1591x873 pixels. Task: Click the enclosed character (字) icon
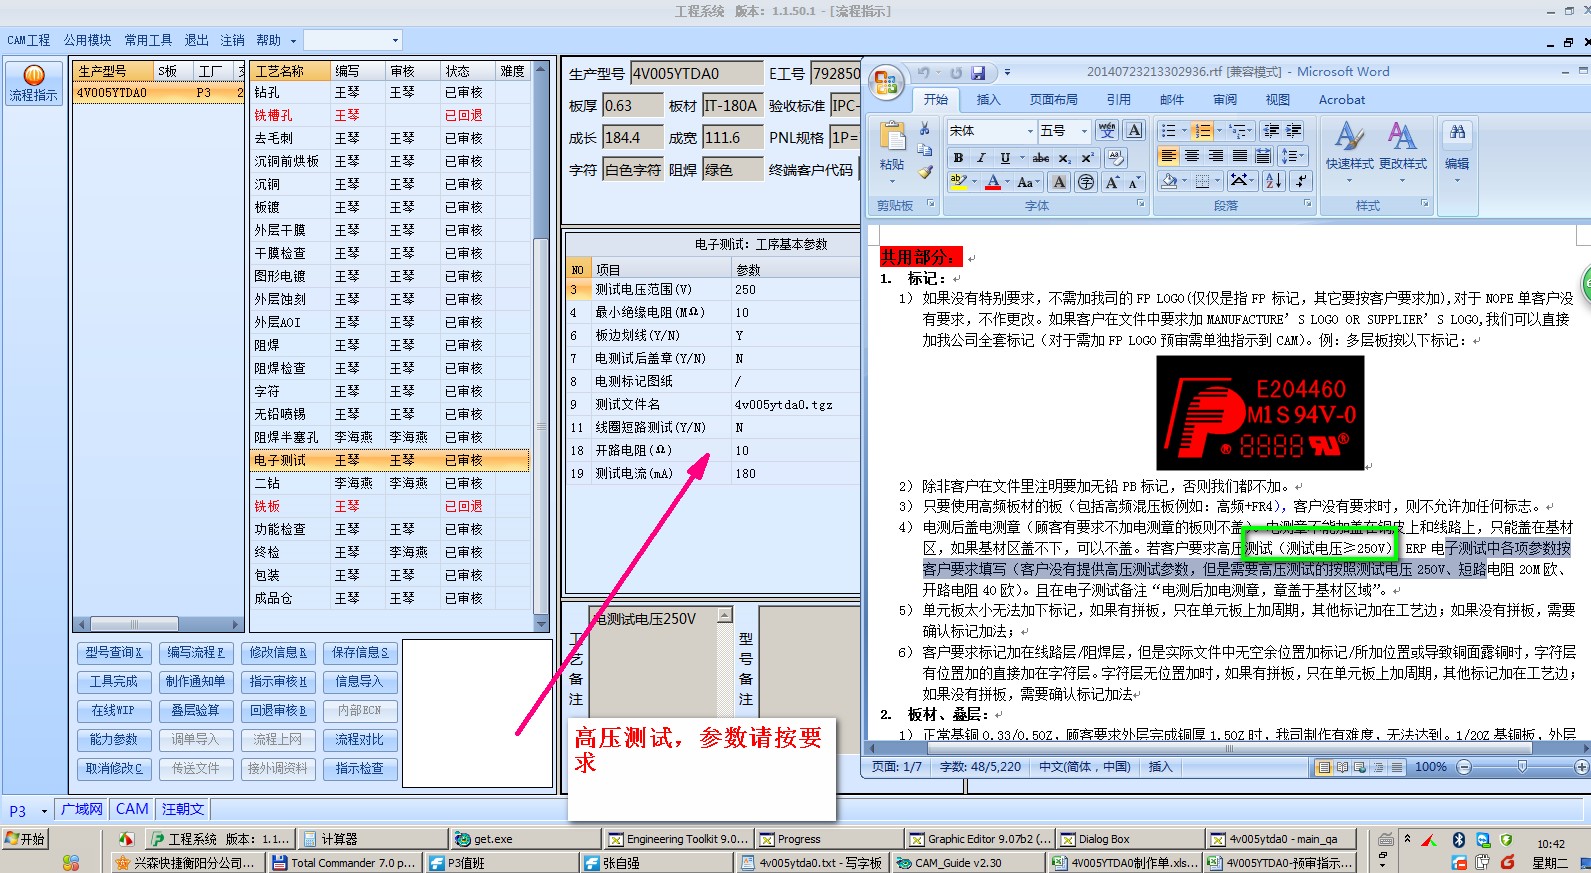1086,182
